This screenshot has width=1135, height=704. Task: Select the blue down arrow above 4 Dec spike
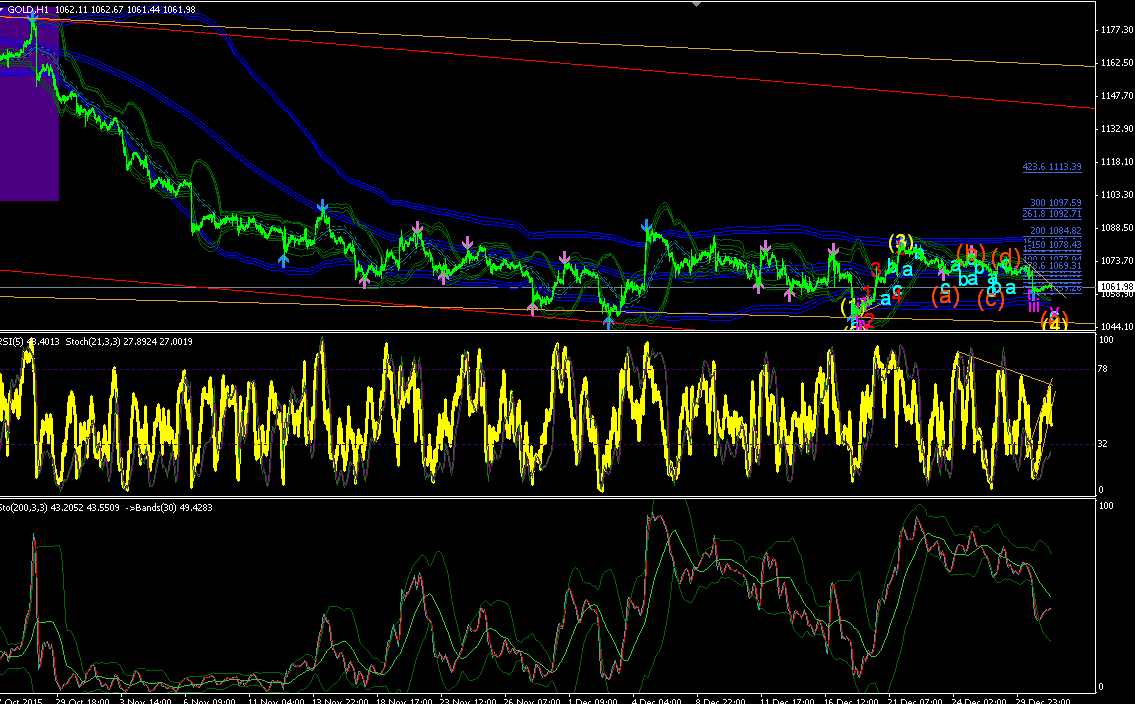pyautogui.click(x=646, y=226)
